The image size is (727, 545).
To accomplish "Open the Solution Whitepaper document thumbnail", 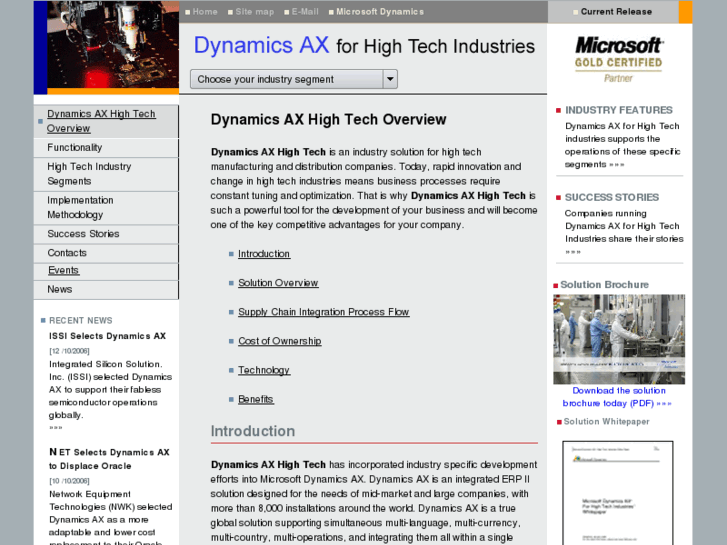I will coord(617,492).
